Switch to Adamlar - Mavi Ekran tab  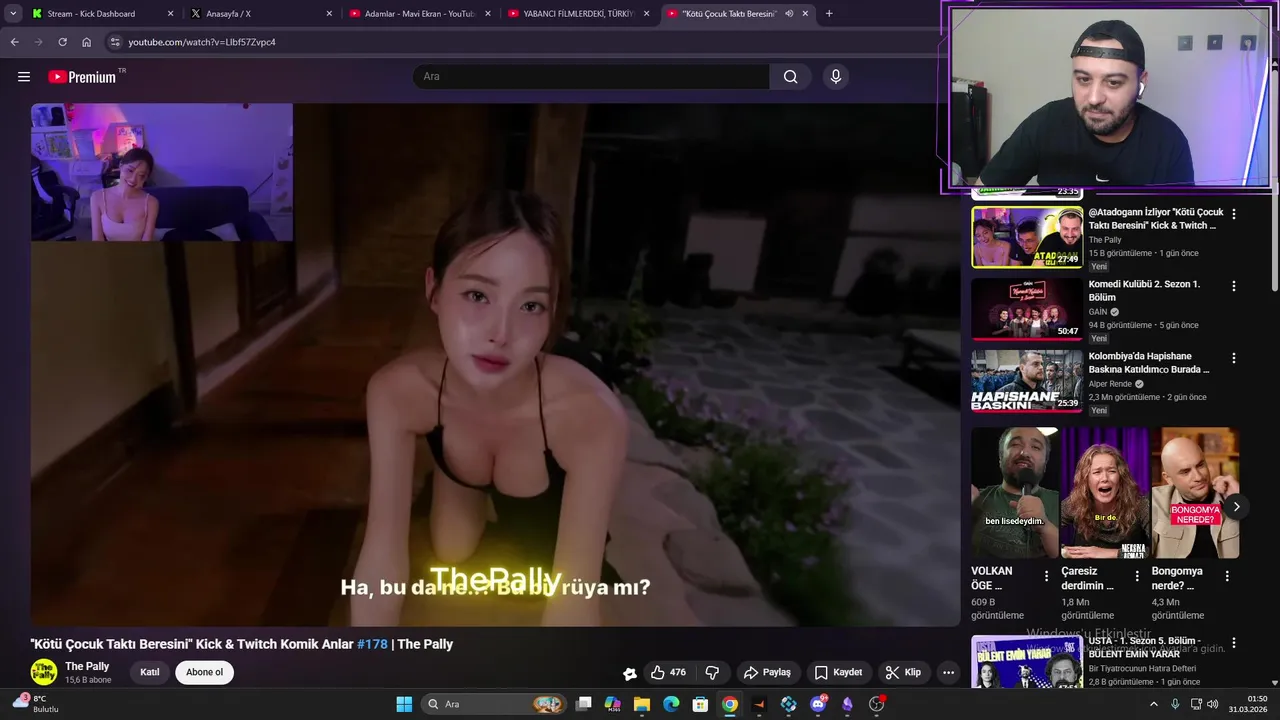click(419, 14)
